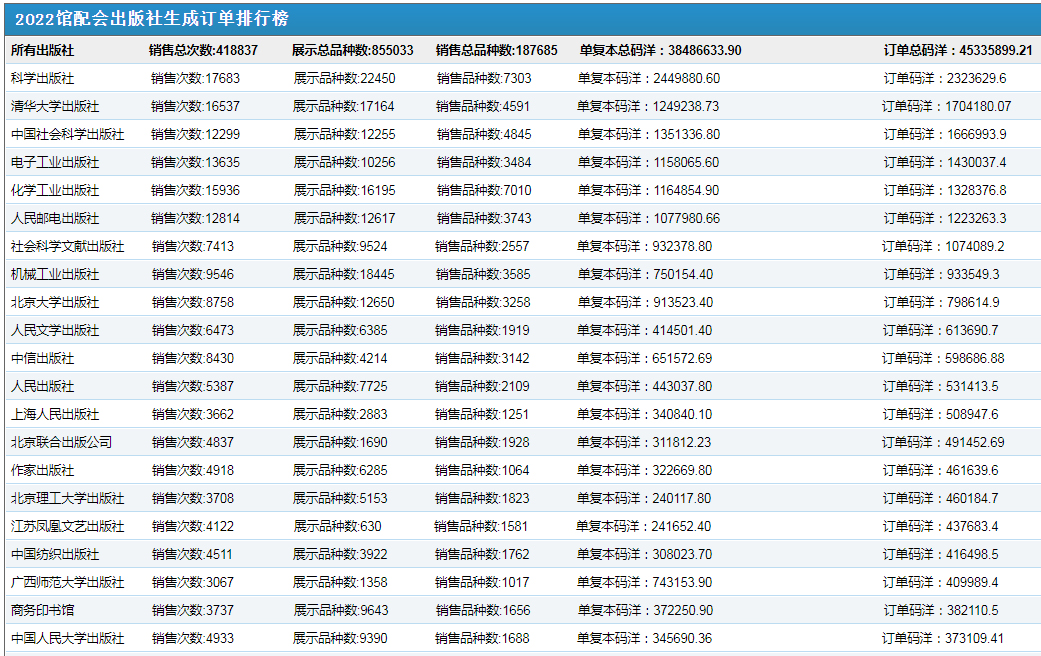Image resolution: width=1041 pixels, height=656 pixels.
Task: Select 机械工业出版社 from the ranking
Action: click(55, 274)
